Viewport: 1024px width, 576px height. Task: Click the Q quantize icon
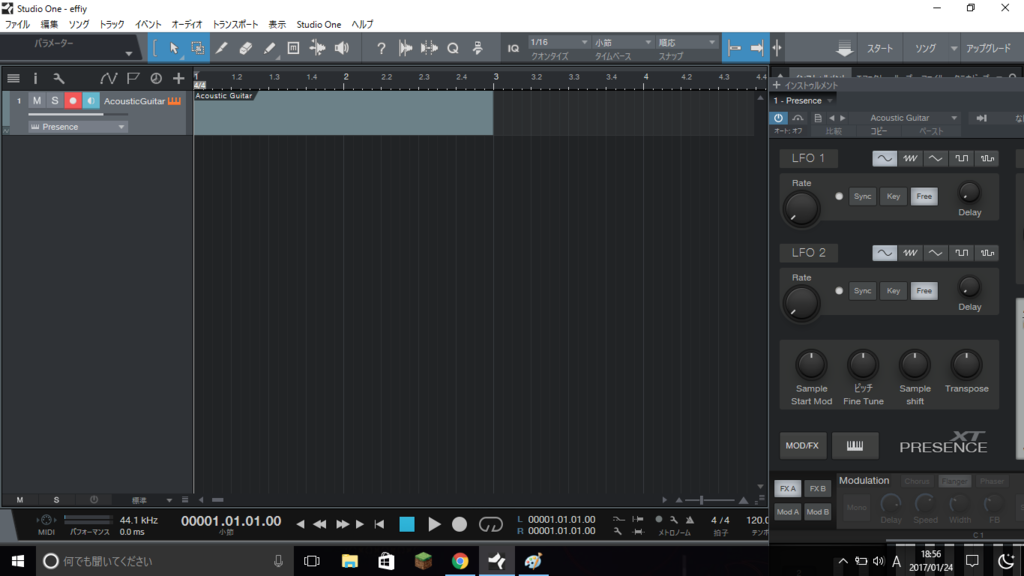453,48
